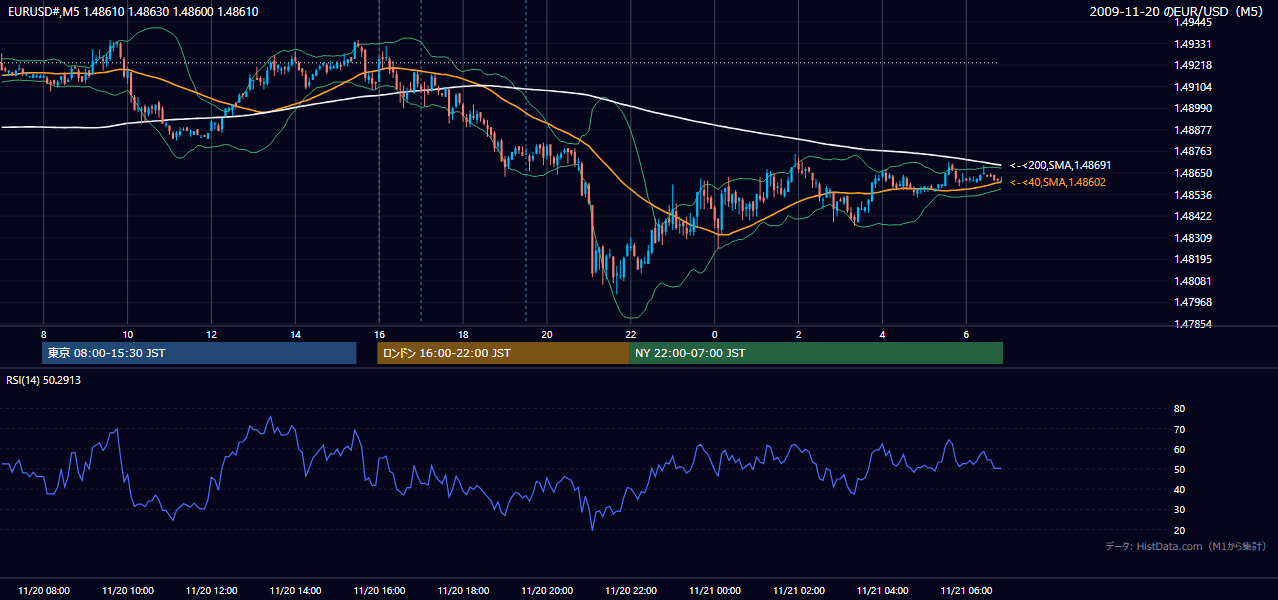Click the 11/21 00:00 bottom date label
Image resolution: width=1278 pixels, height=600 pixels.
(715, 591)
